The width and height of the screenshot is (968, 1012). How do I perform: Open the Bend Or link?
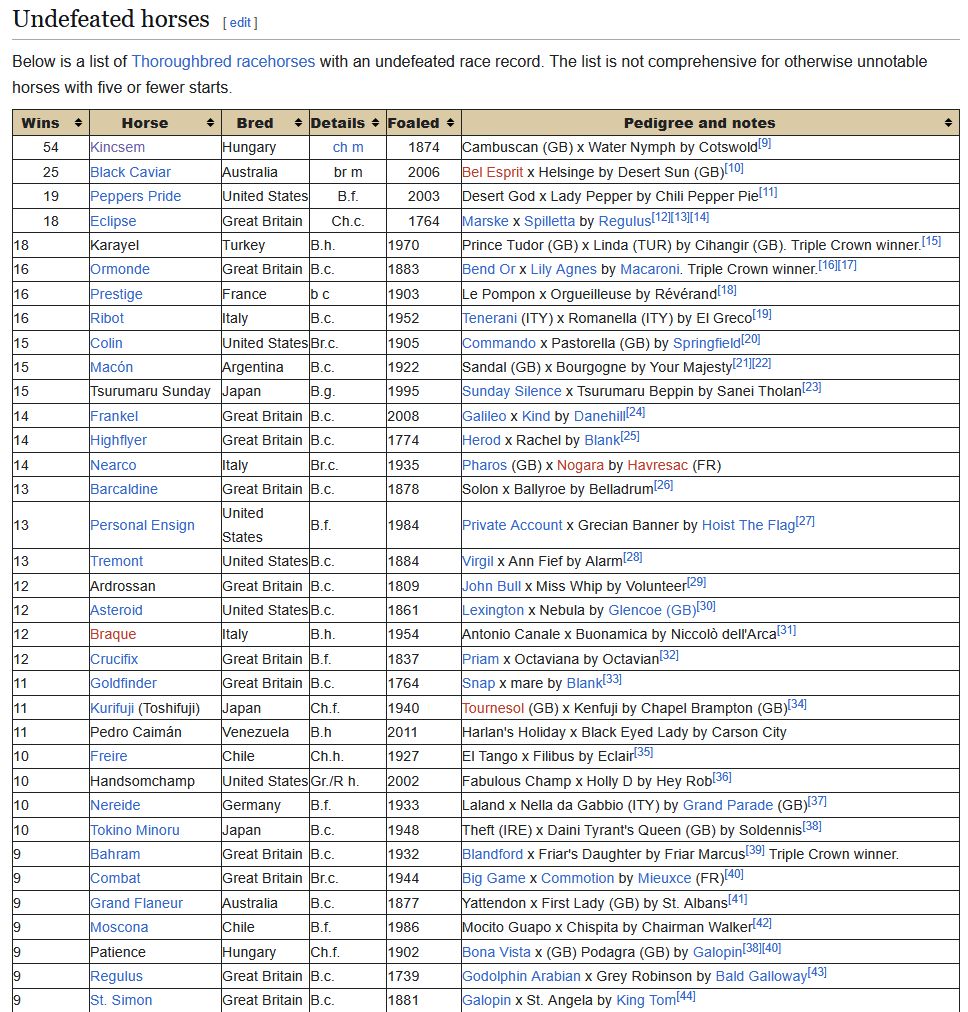[x=489, y=269]
